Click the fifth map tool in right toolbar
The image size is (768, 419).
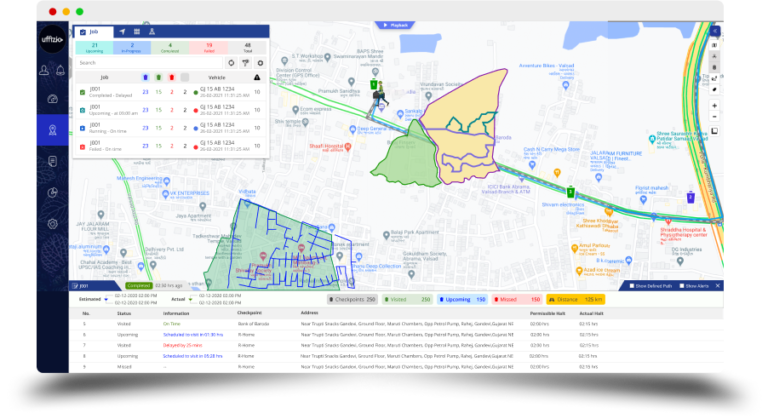tap(715, 90)
